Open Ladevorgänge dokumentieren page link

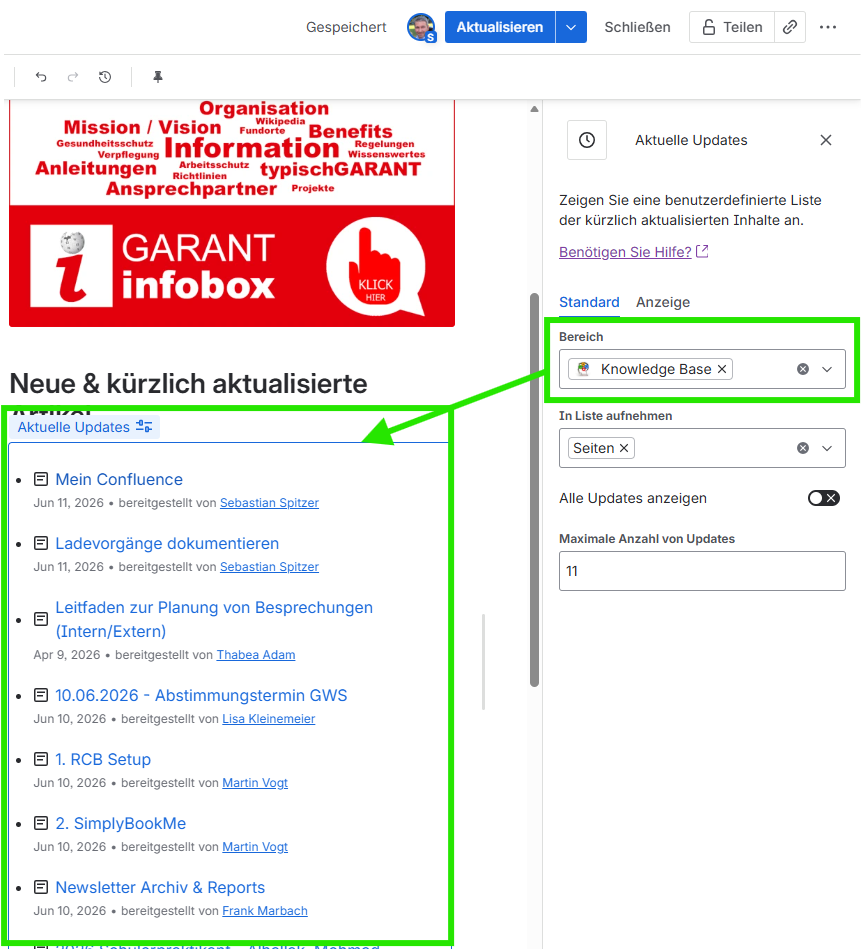(x=167, y=543)
